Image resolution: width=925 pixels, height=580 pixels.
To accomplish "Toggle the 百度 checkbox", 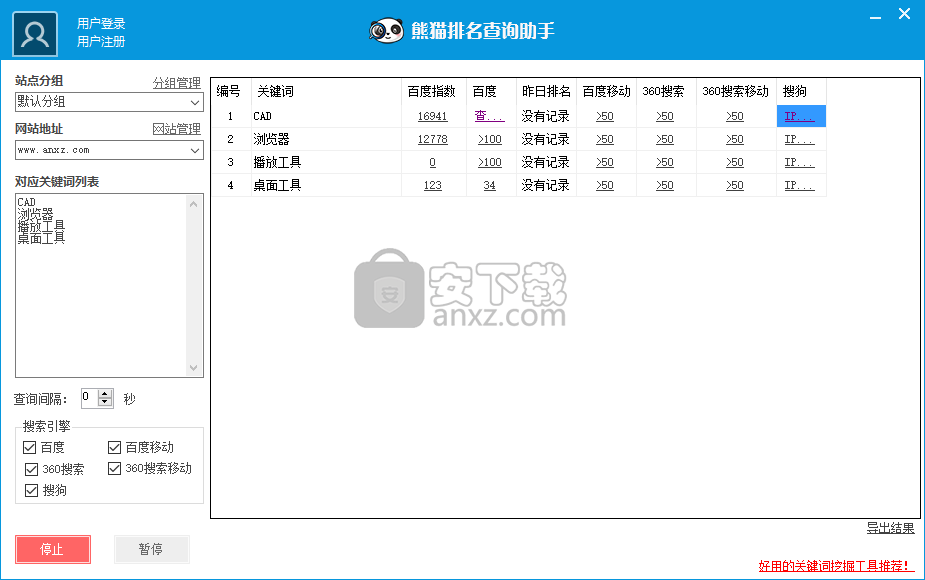I will click(29, 447).
